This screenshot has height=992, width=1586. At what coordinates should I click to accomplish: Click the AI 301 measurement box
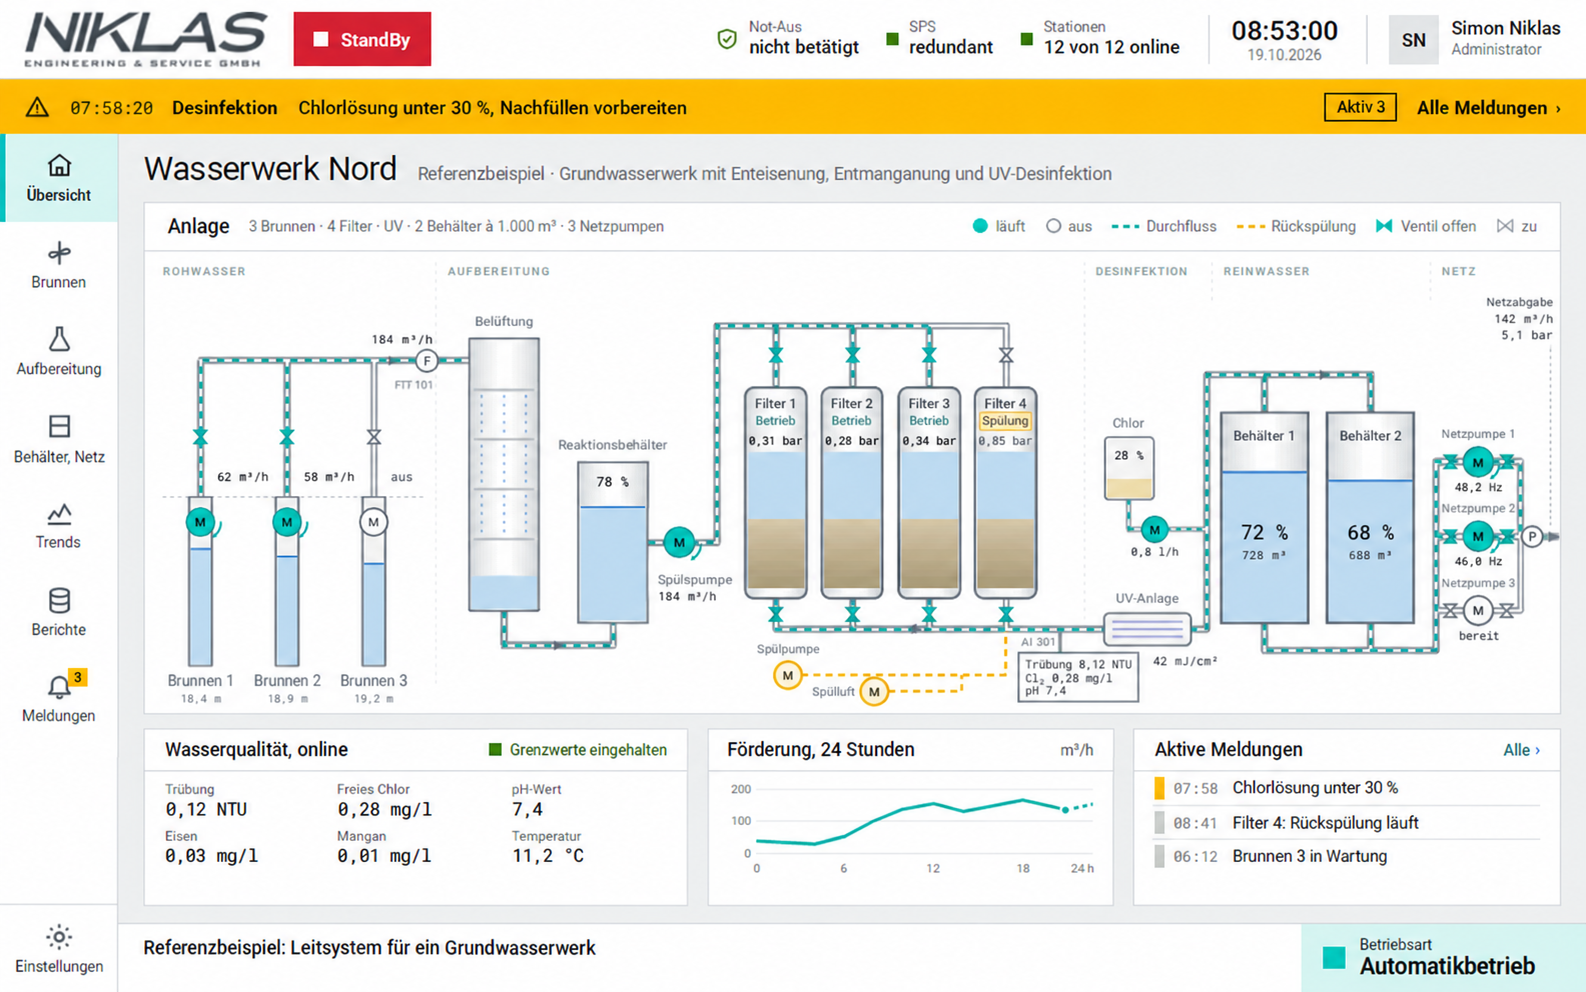tap(1077, 677)
